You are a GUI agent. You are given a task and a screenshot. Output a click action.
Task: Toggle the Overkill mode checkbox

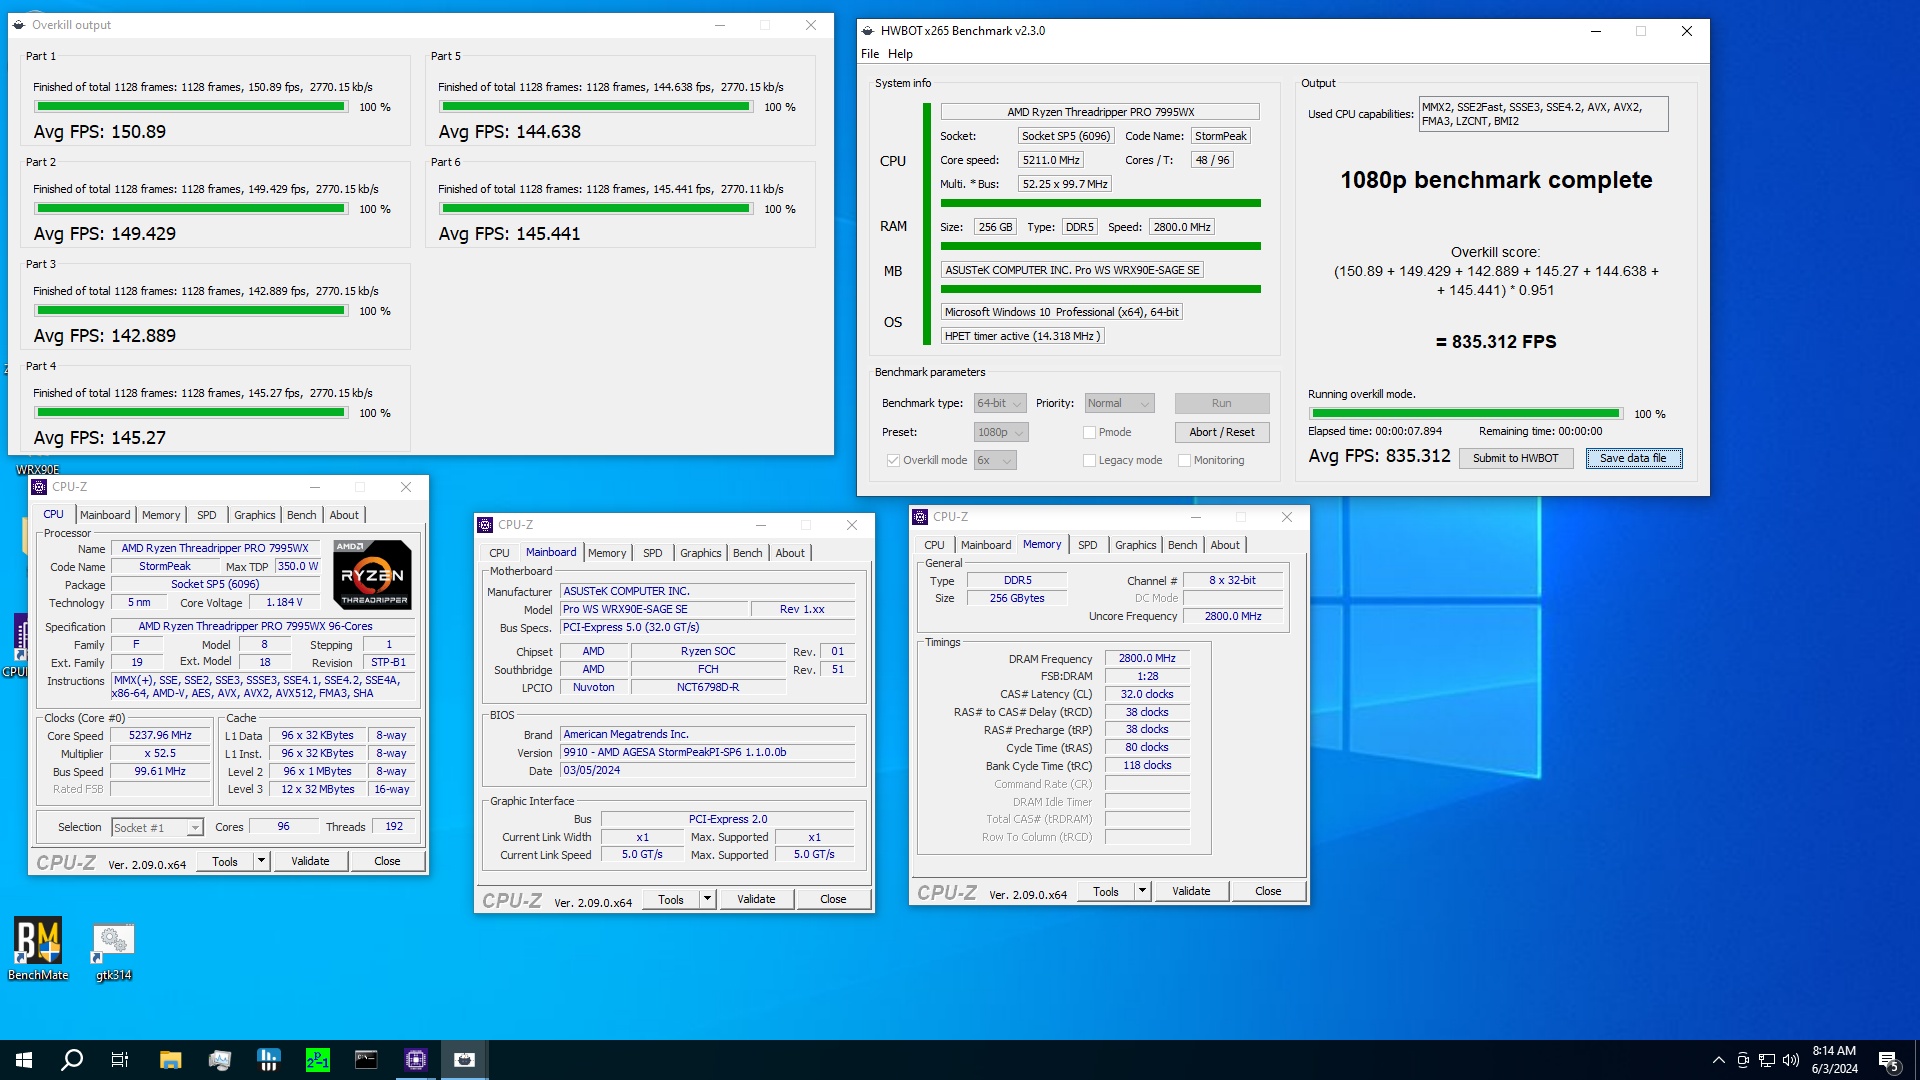[893, 461]
